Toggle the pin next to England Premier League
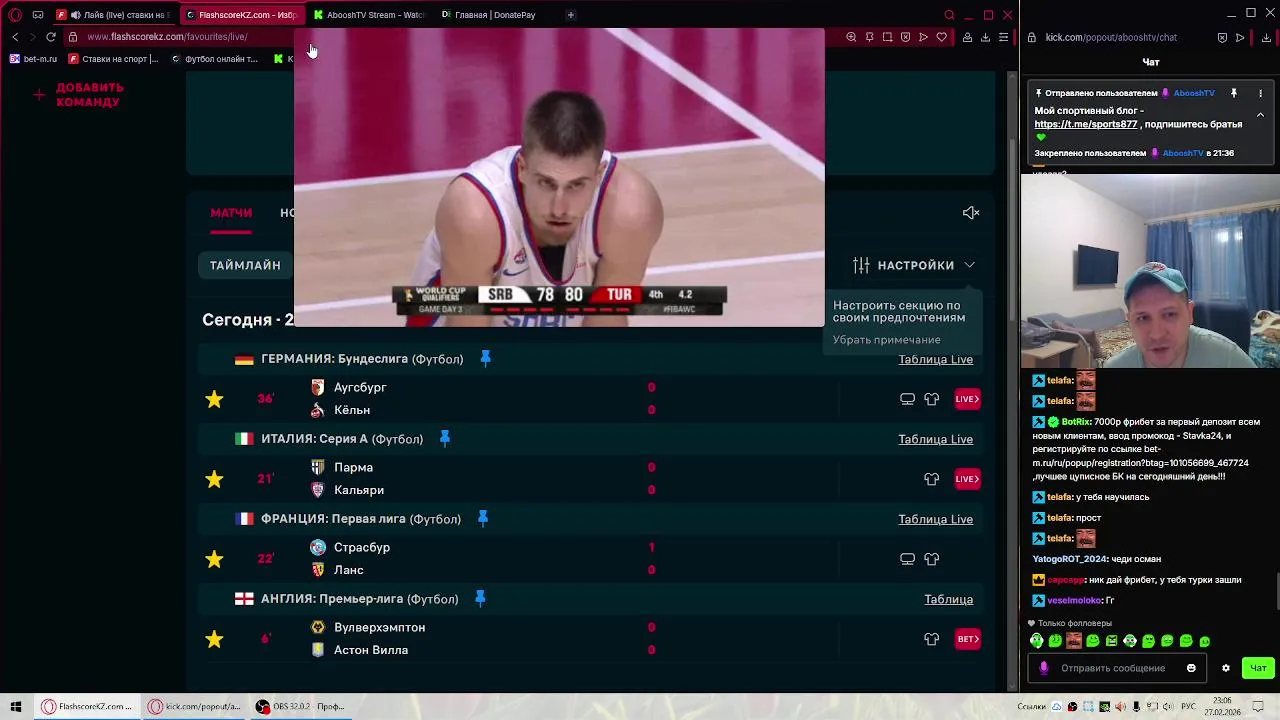The width and height of the screenshot is (1280, 720). coord(480,598)
